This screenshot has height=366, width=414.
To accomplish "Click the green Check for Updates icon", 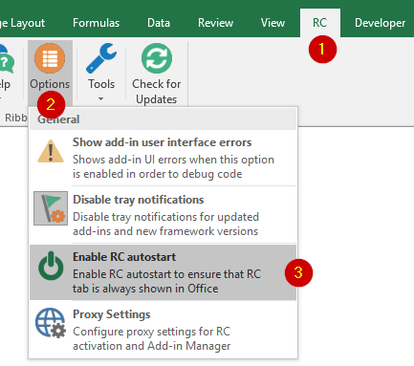I will tap(157, 58).
